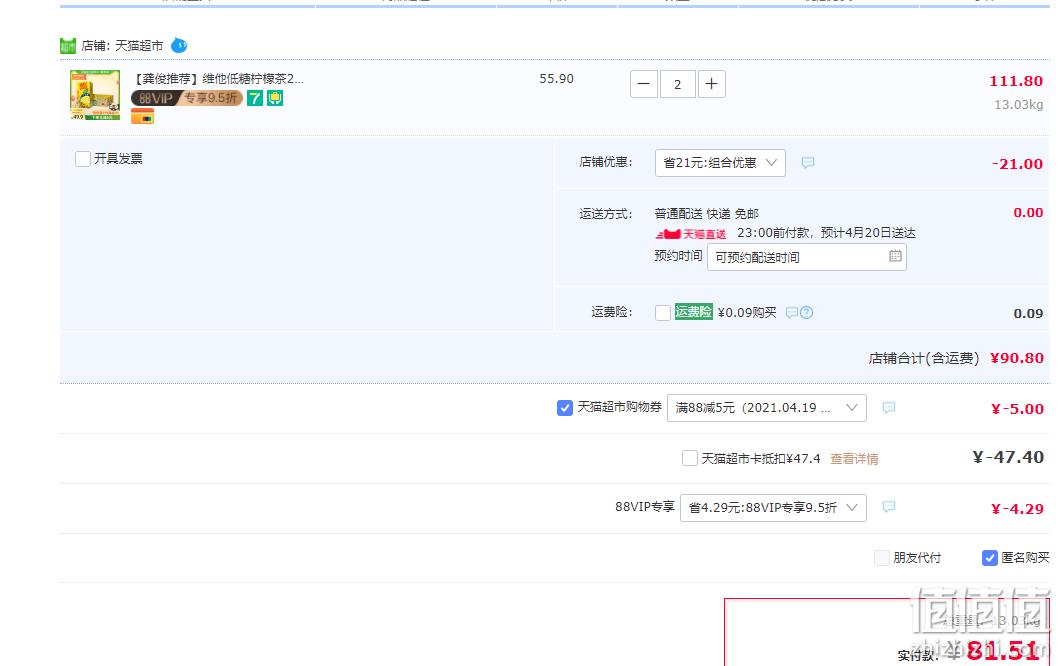Click comment icon beside 88VIP专享 dropdown
1060x666 pixels.
click(889, 507)
